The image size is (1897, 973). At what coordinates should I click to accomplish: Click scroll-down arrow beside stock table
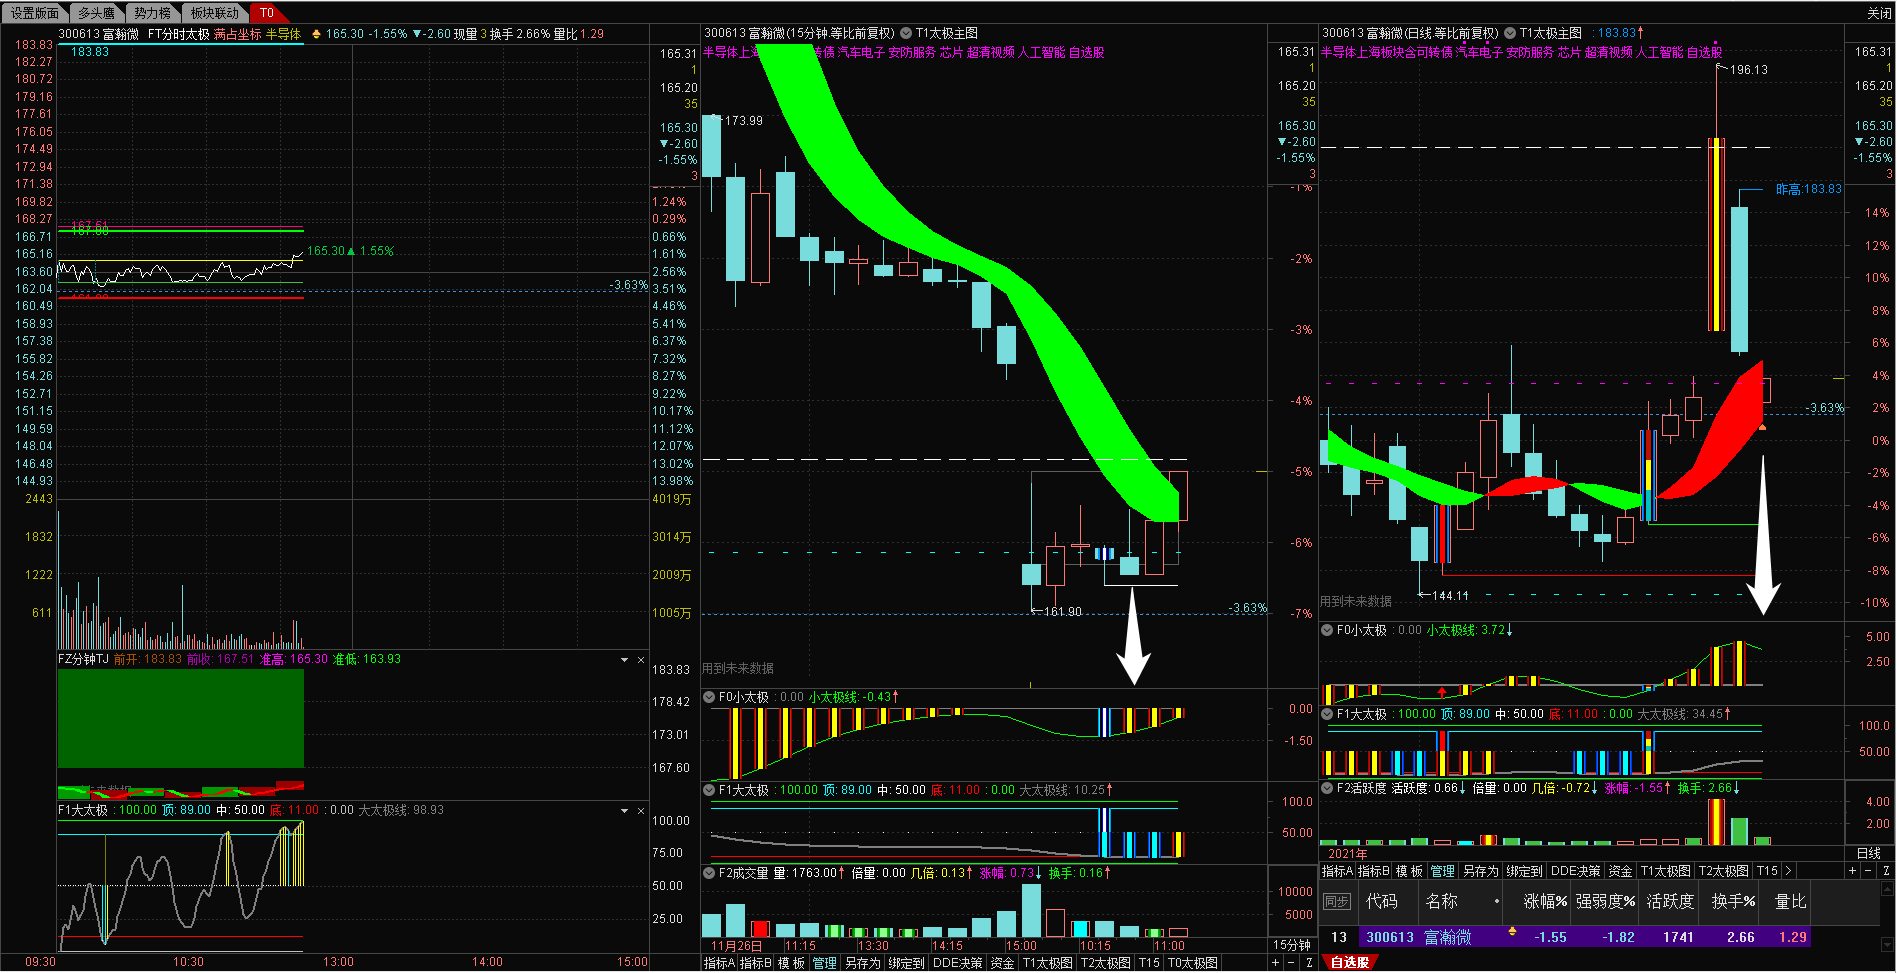pos(1886,943)
